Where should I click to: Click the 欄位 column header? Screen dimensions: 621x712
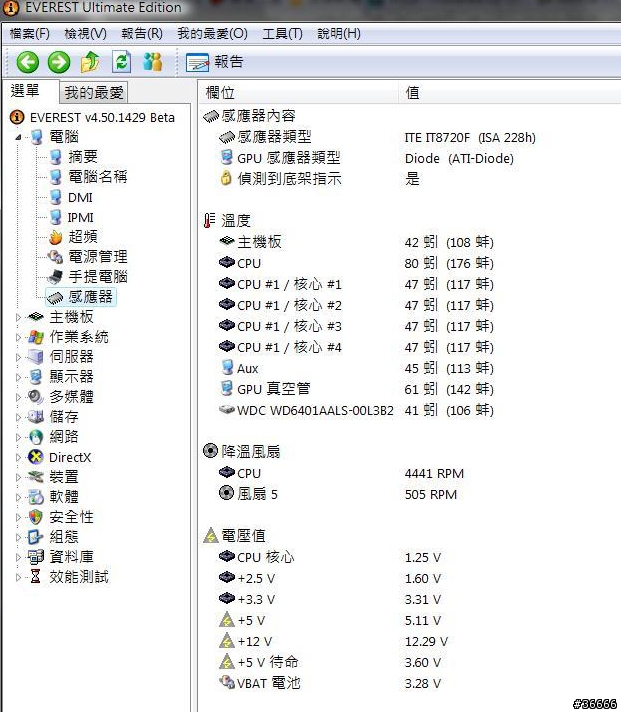coord(298,93)
